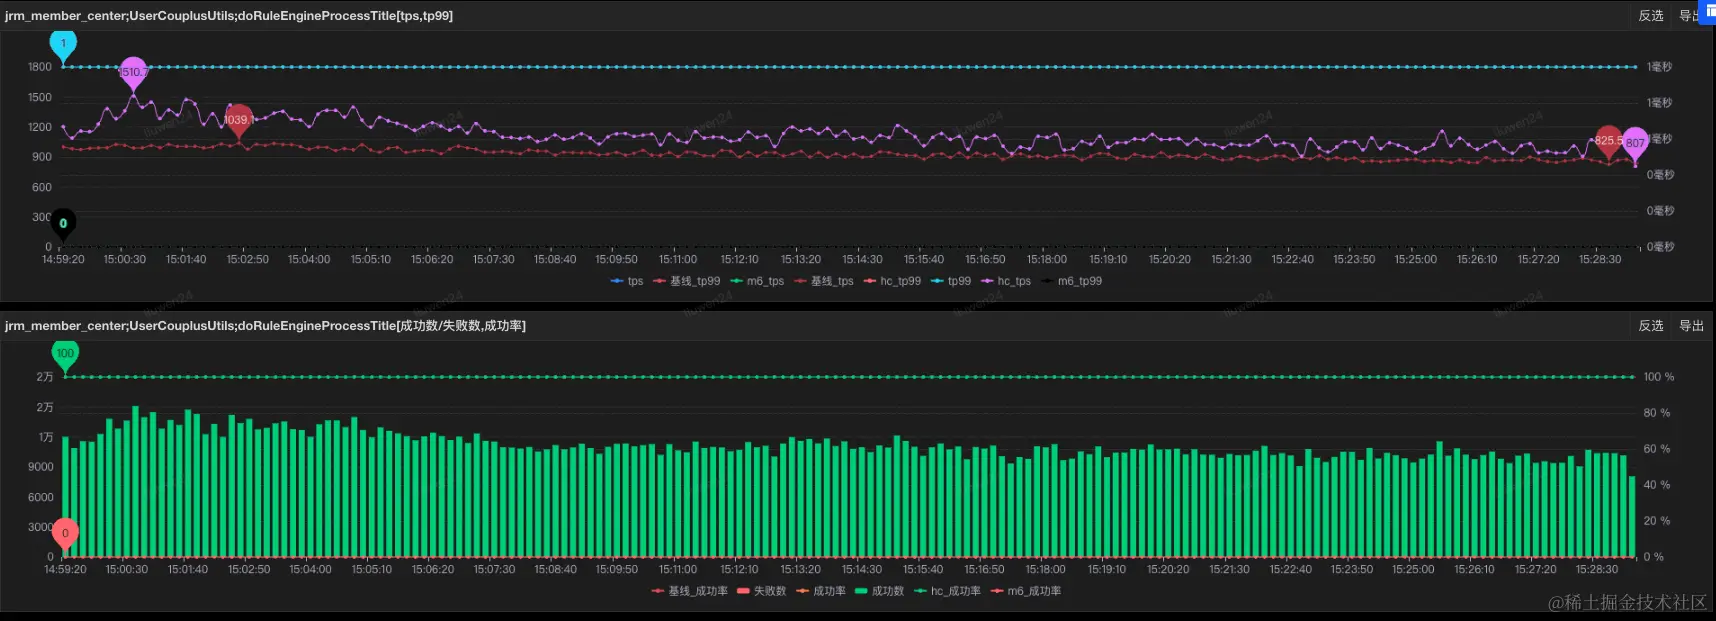Toggle the m6_成功率 legend entry

1026,591
